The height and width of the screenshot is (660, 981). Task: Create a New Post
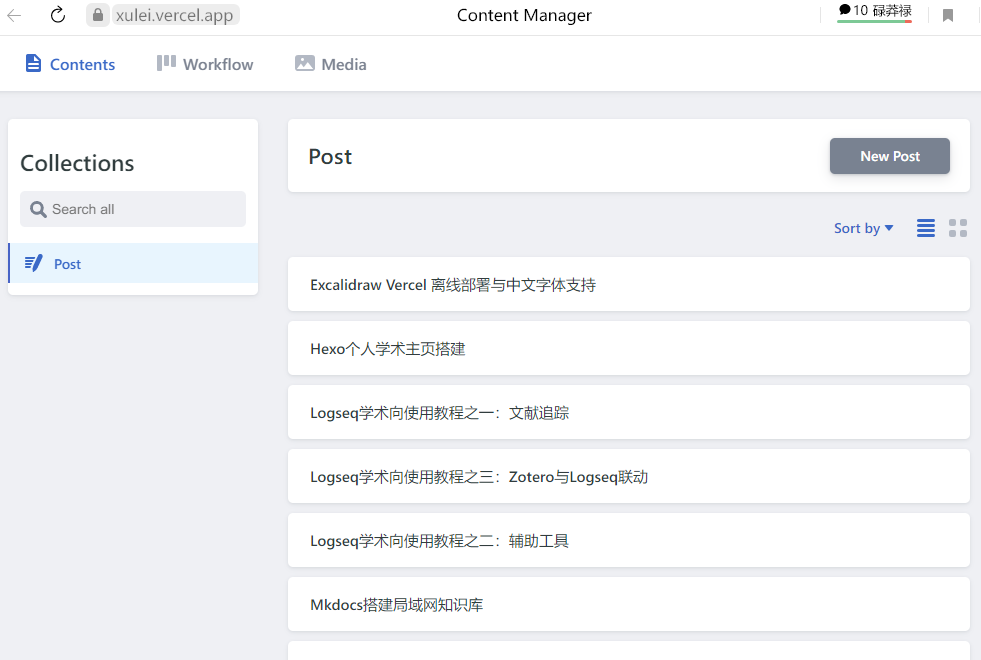(x=889, y=156)
